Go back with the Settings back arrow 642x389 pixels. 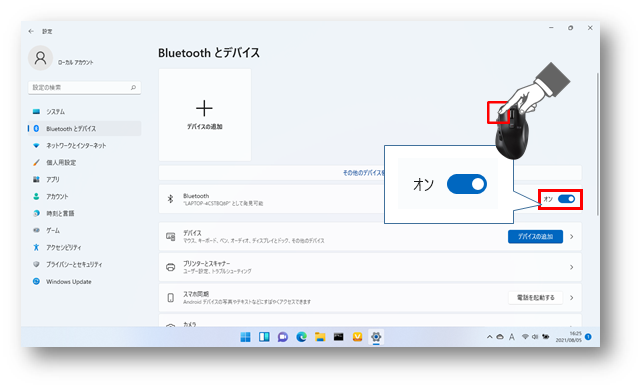pyautogui.click(x=31, y=31)
